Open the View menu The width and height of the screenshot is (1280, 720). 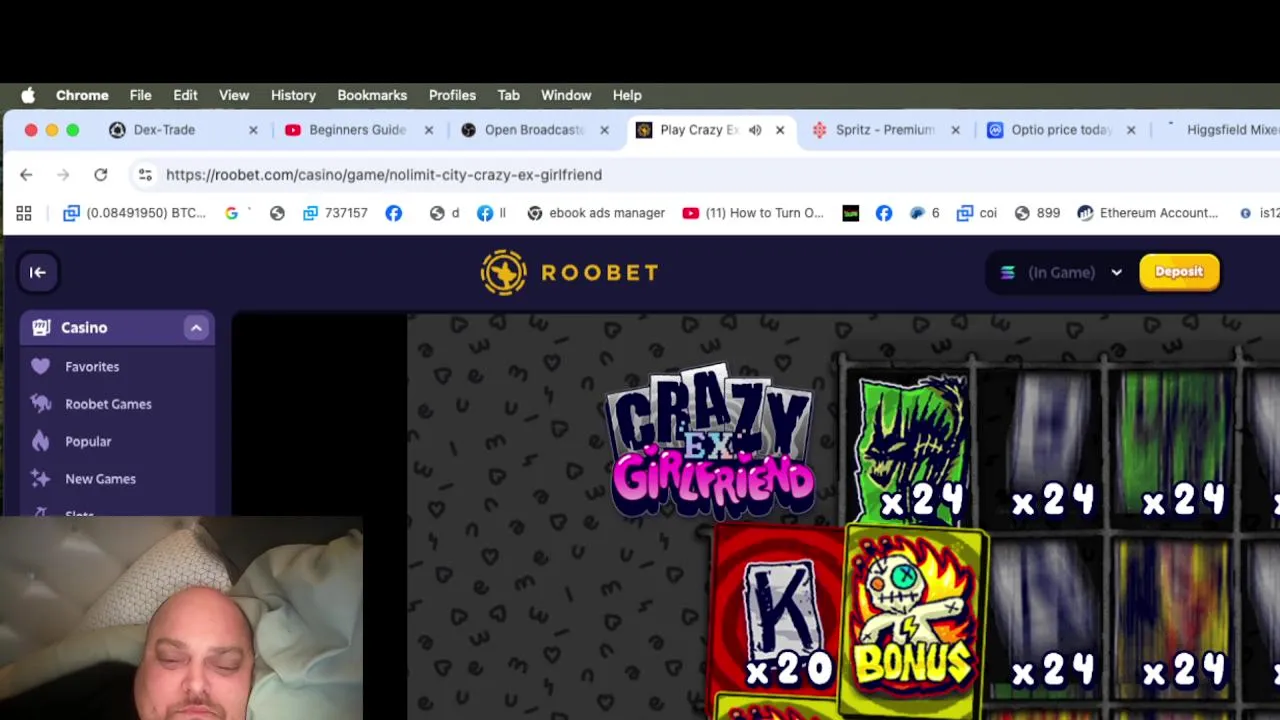(234, 95)
